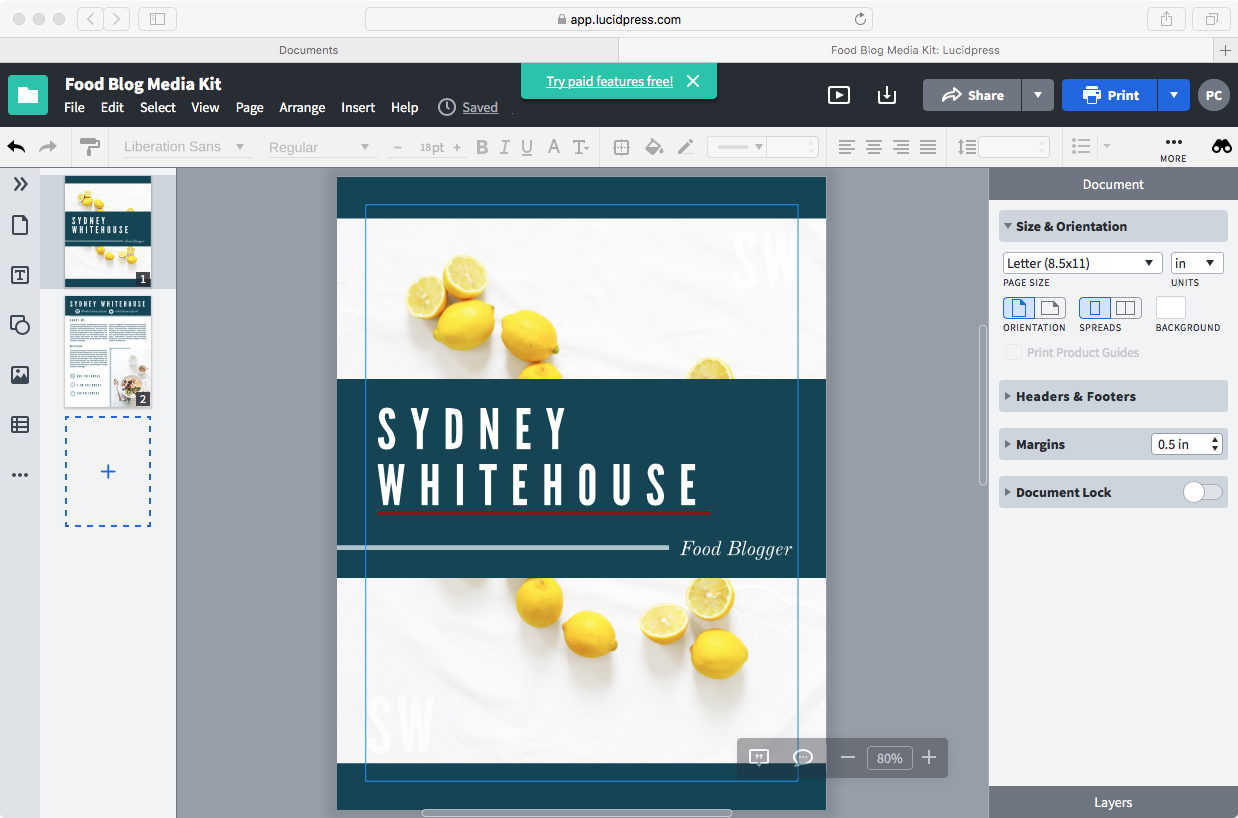Click the PC user account avatar

point(1214,95)
